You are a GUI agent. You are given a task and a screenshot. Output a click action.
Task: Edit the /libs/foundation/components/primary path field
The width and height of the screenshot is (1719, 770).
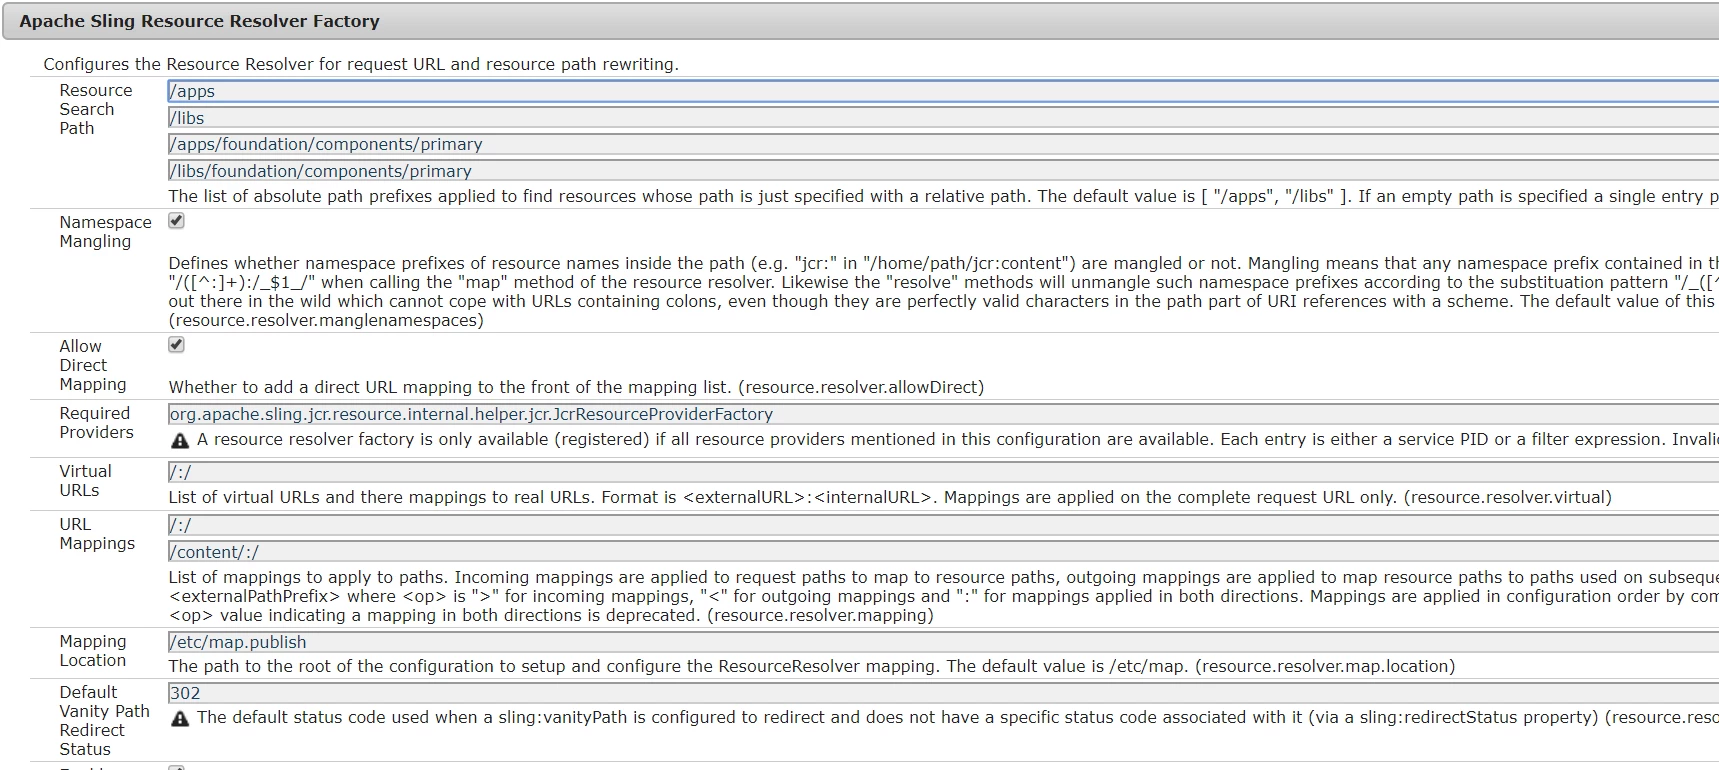(x=943, y=171)
